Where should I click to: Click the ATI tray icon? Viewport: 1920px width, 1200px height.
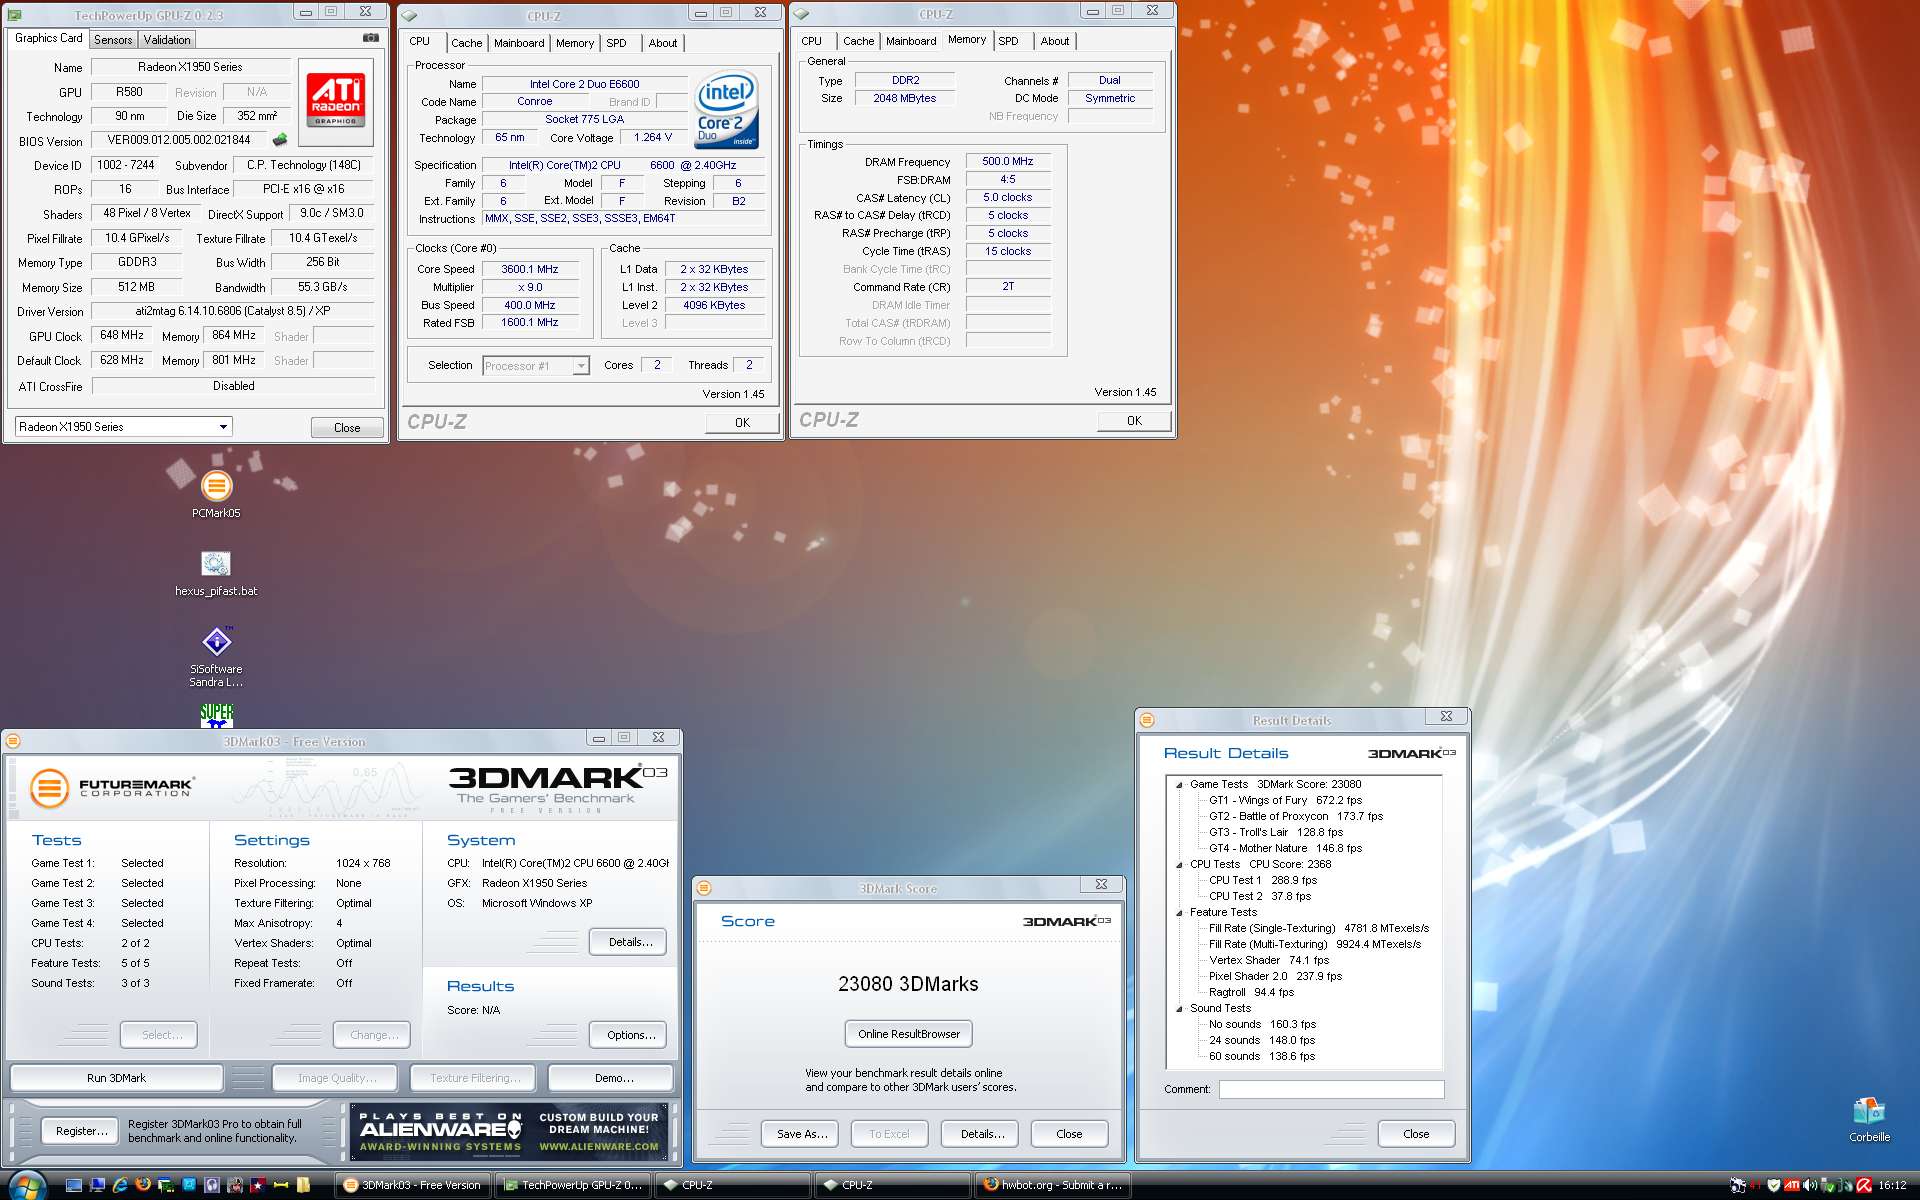[x=1792, y=1185]
